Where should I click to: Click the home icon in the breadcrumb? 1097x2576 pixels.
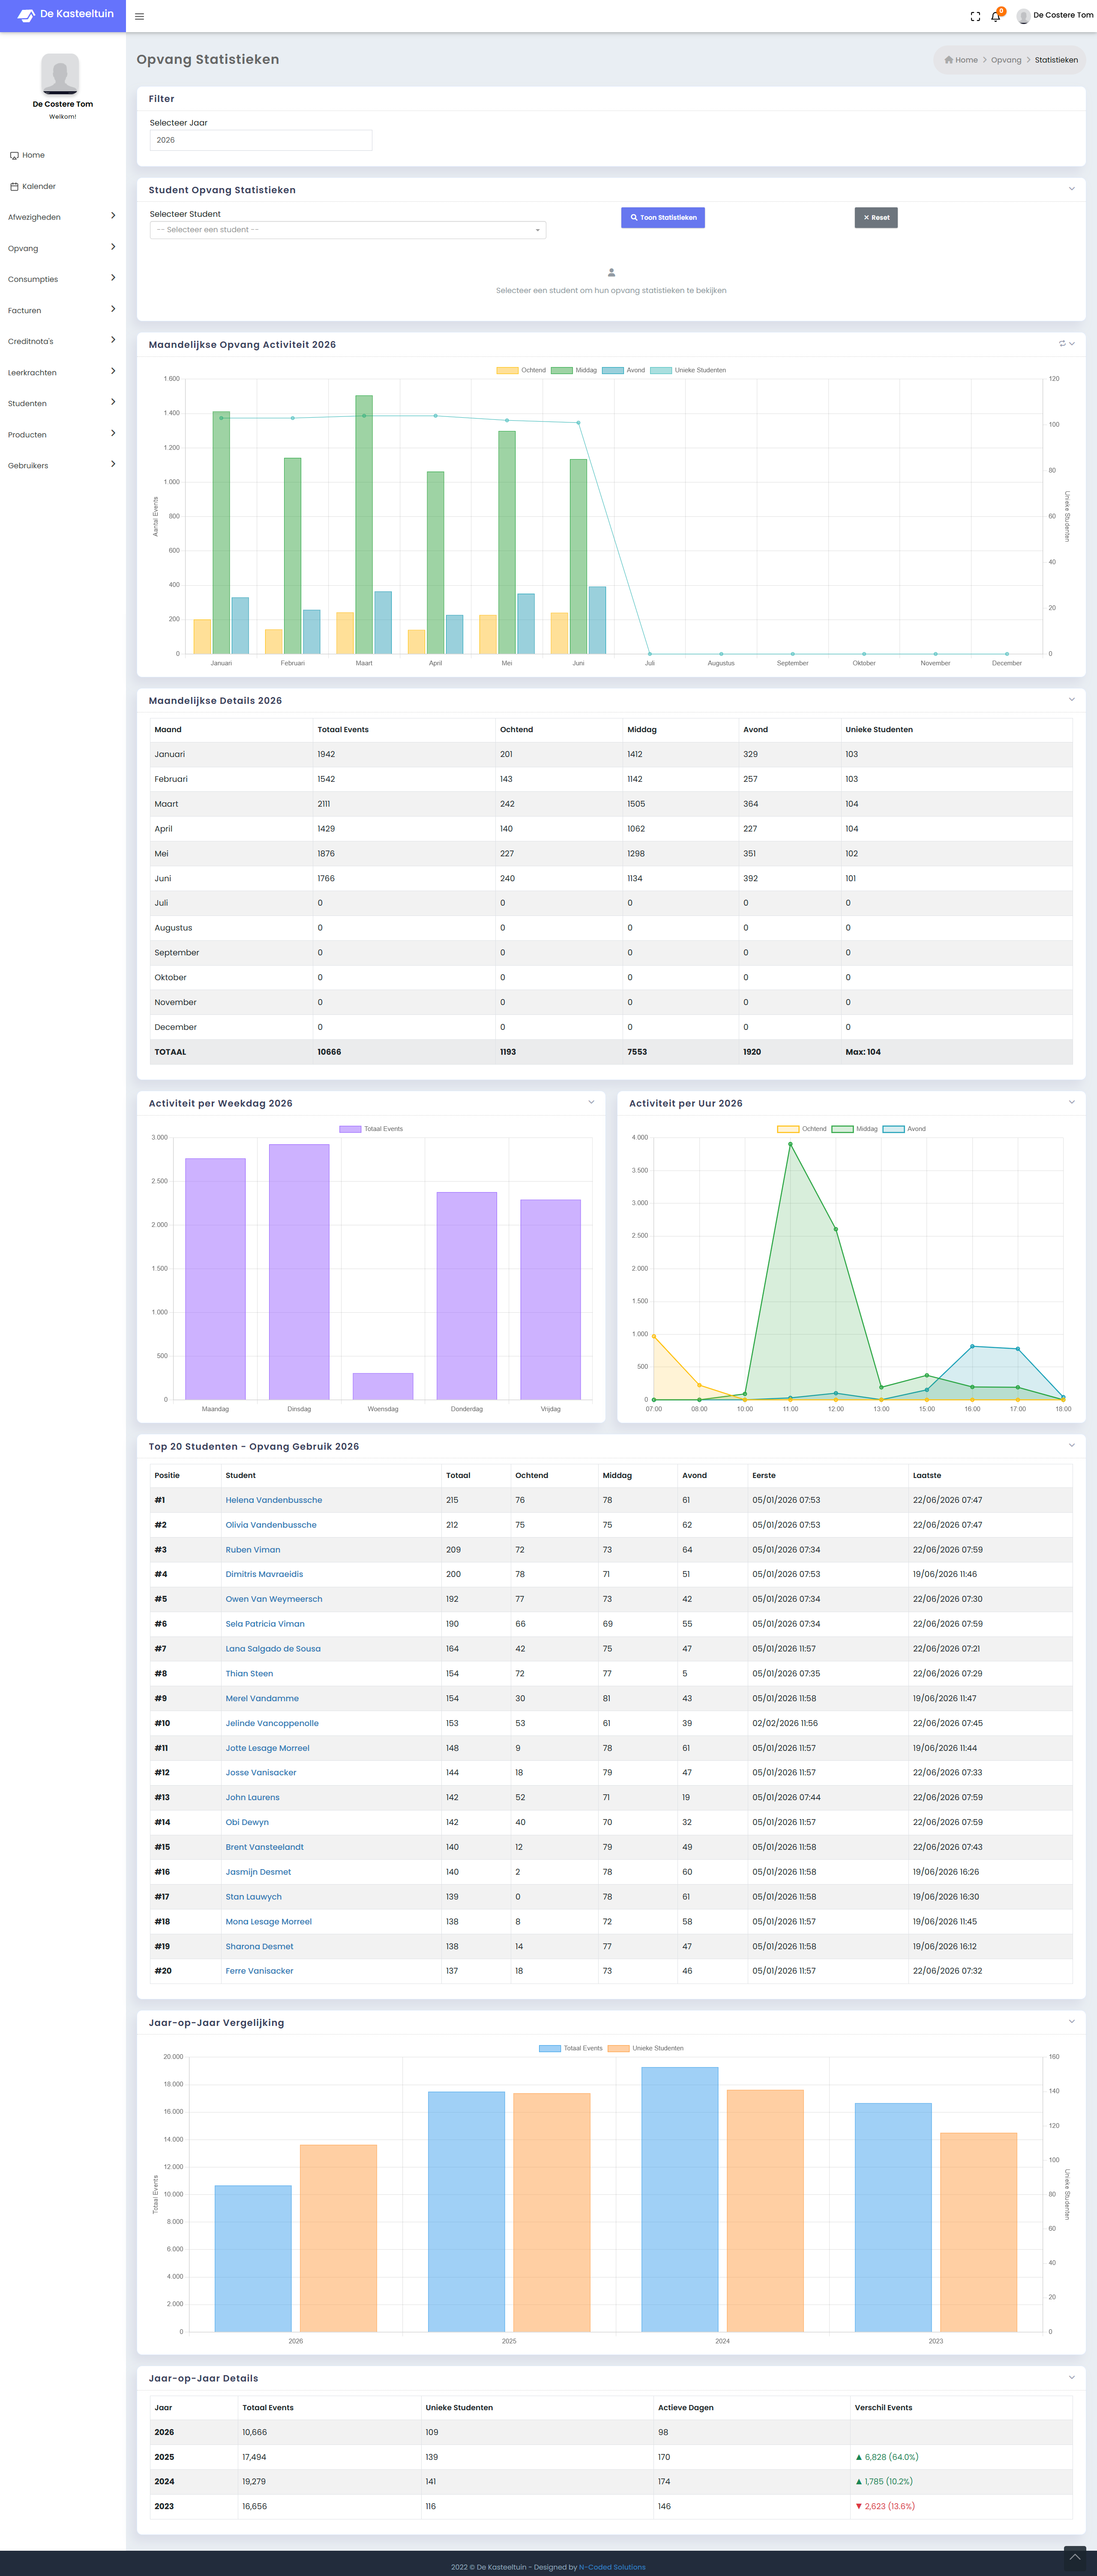949,60
